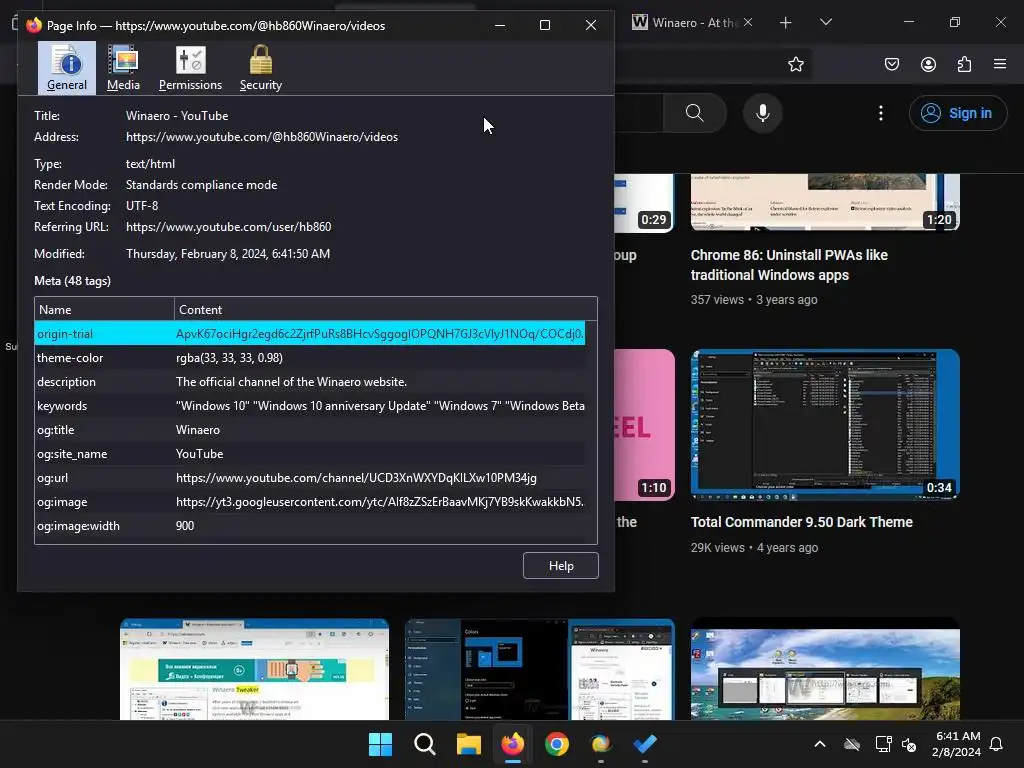The width and height of the screenshot is (1024, 768).
Task: Select the og:title meta row
Action: click(x=310, y=430)
